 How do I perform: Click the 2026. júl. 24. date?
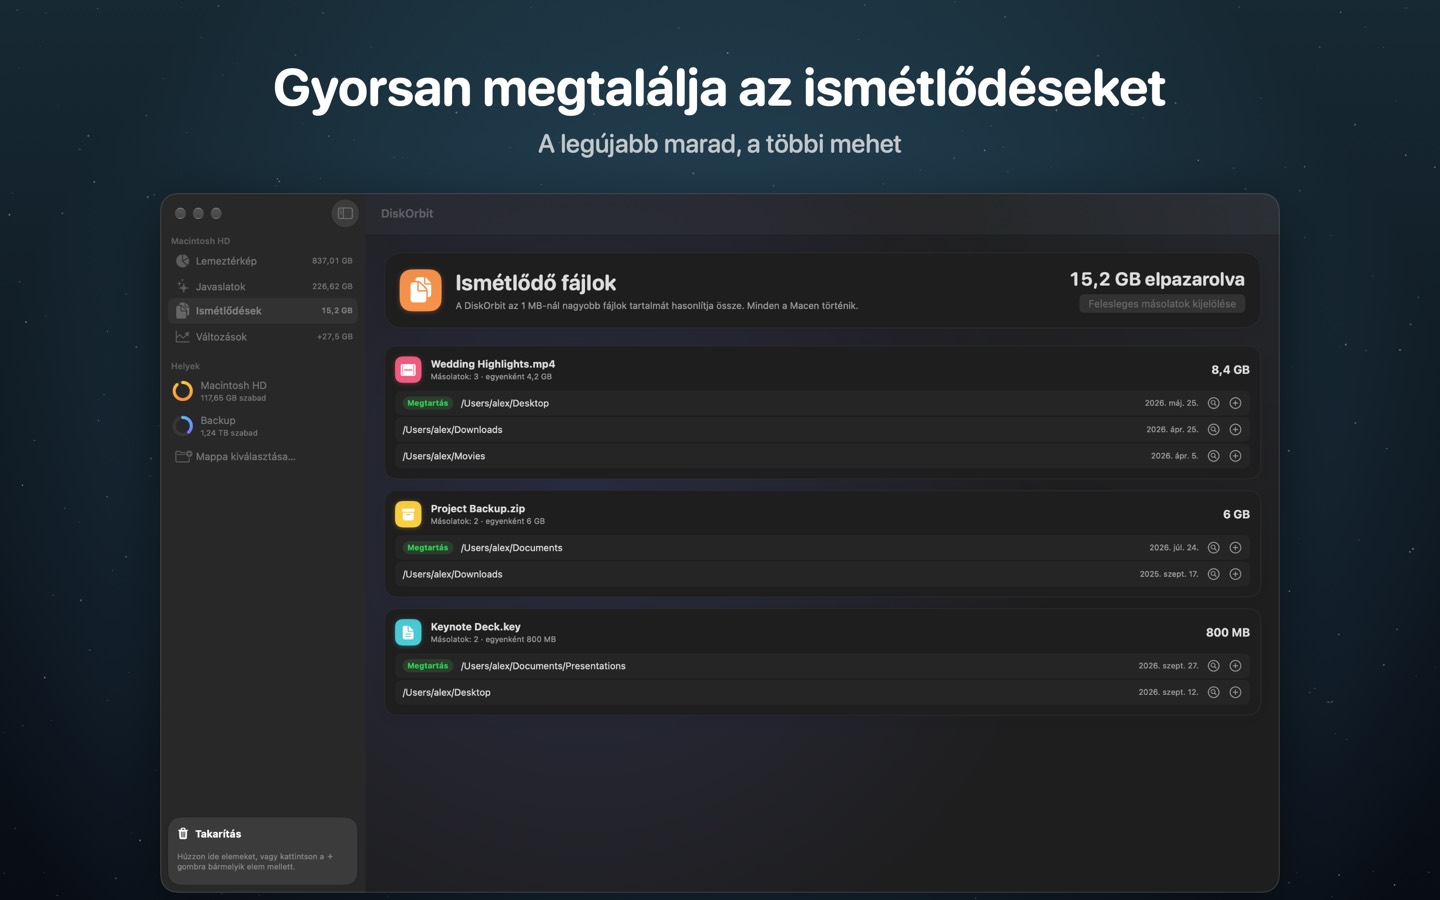[x=1173, y=548]
